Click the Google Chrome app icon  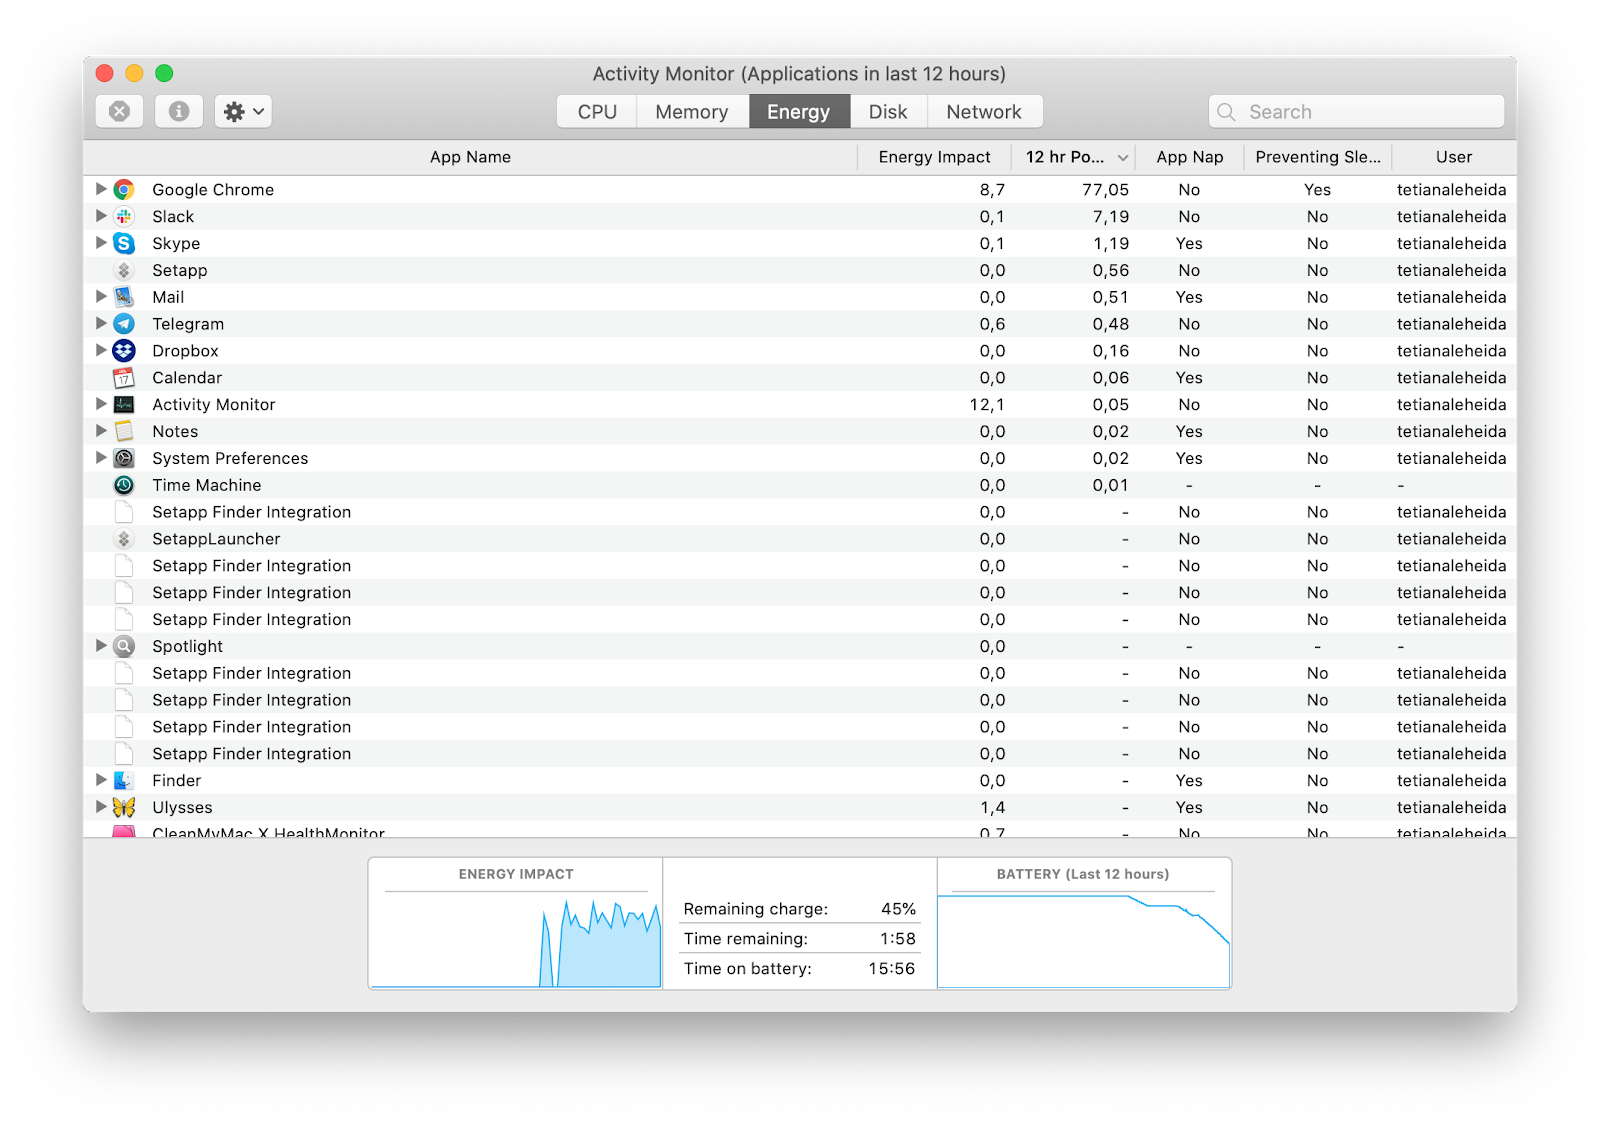coord(124,189)
